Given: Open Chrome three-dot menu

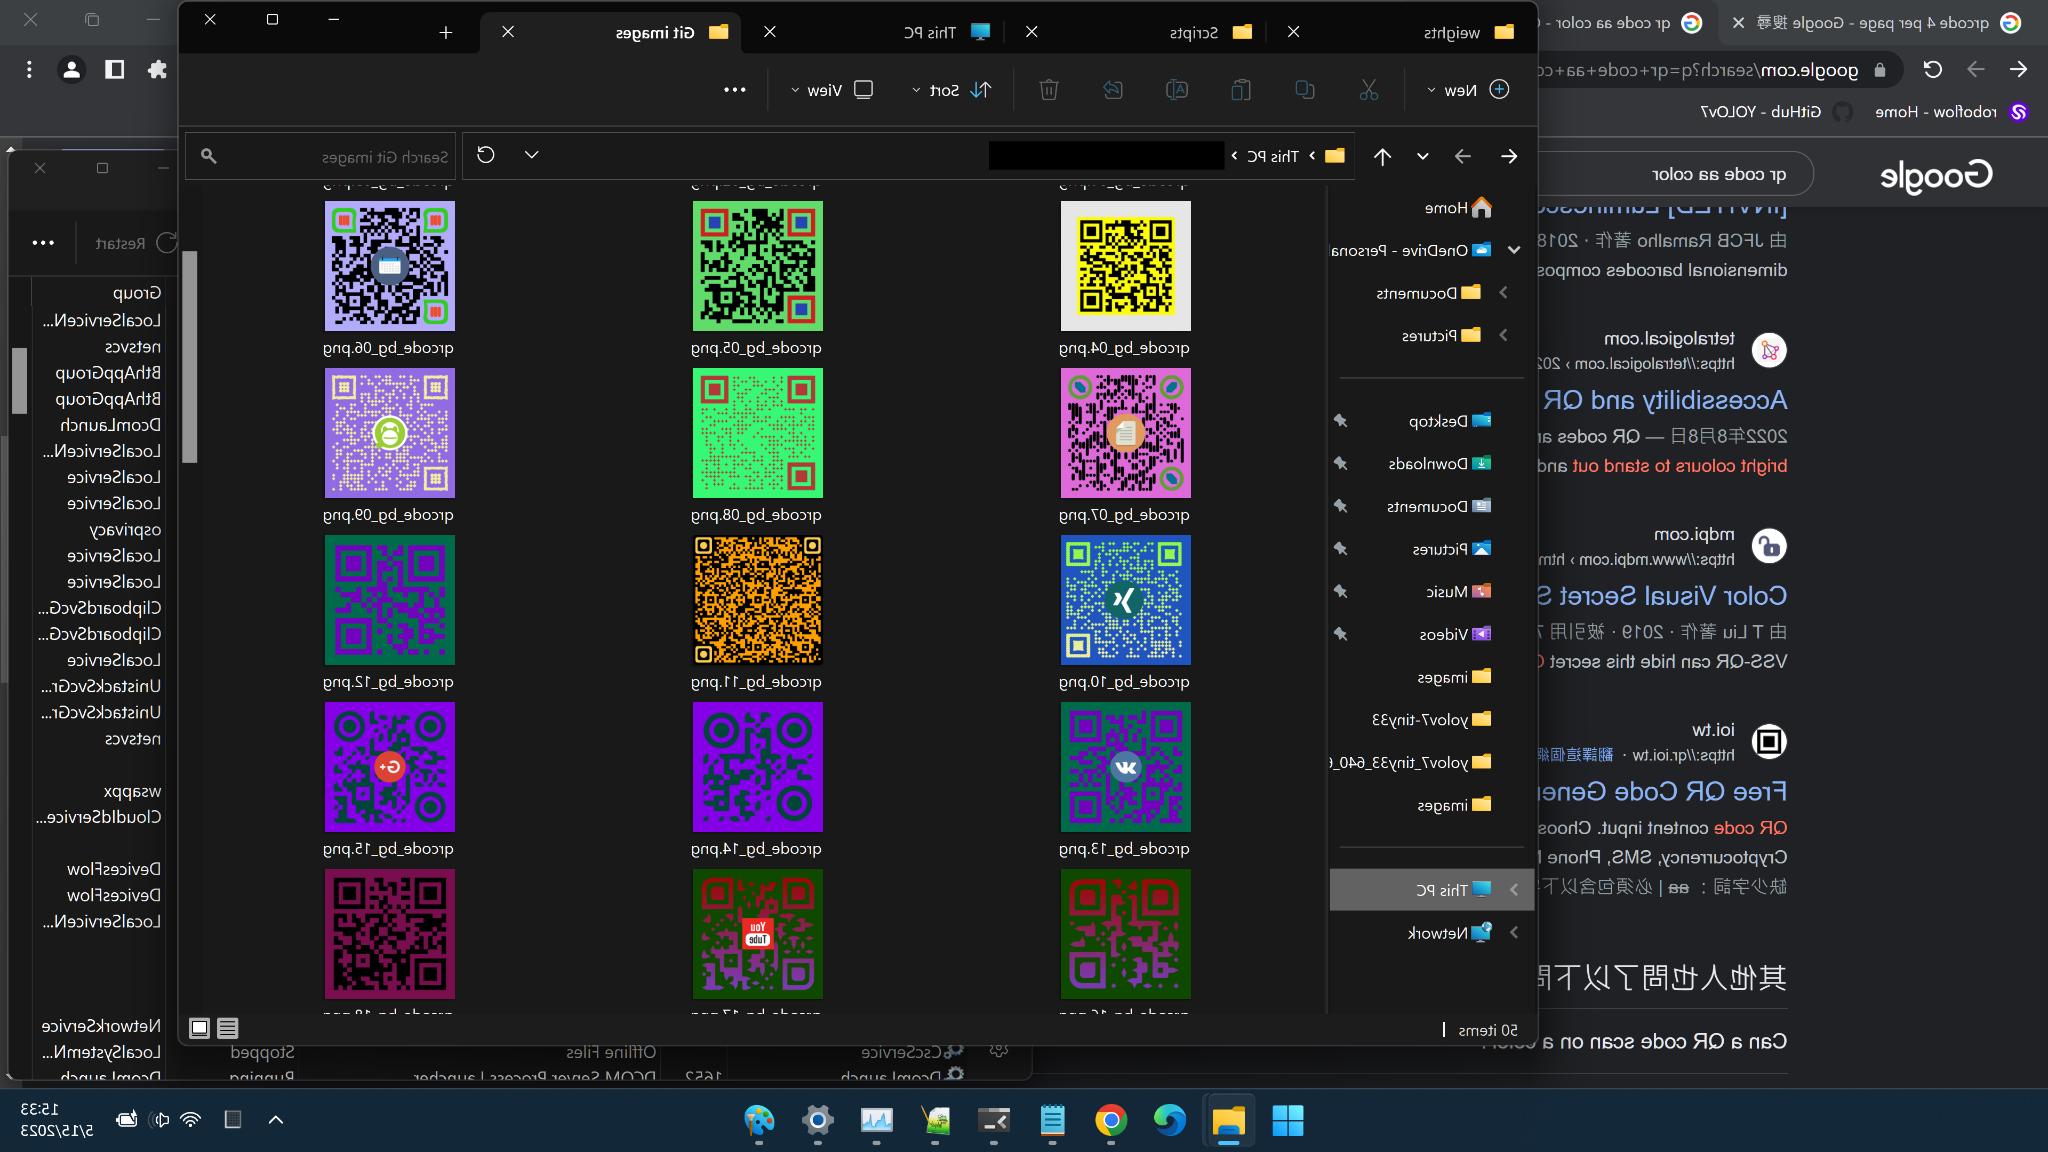Looking at the screenshot, I should (29, 69).
